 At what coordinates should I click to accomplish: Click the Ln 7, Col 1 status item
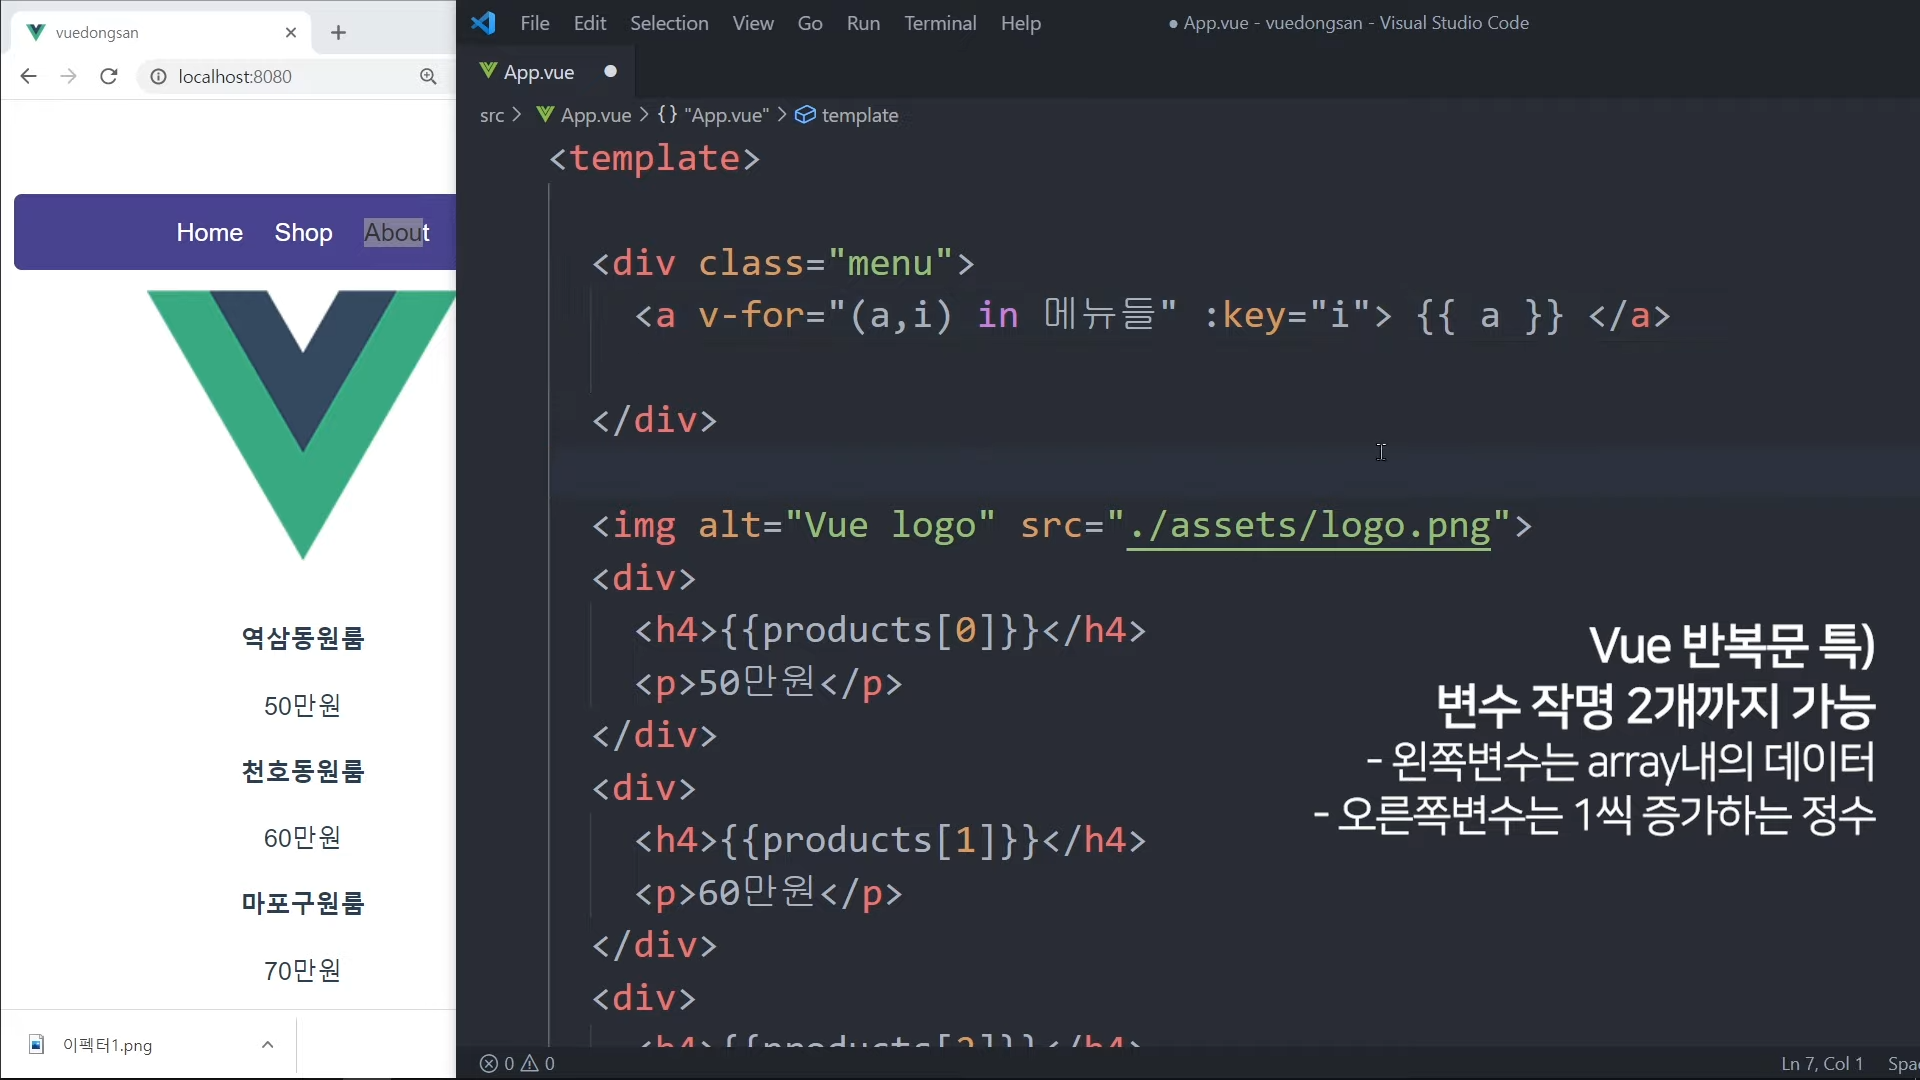coord(1821,1063)
